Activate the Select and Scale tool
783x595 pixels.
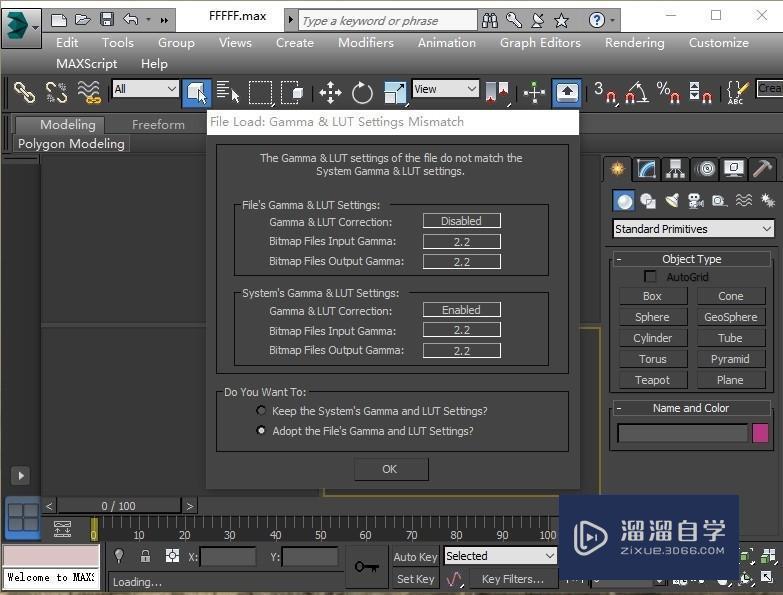(x=395, y=93)
